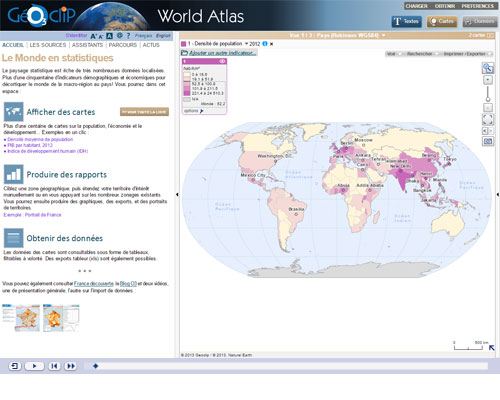Viewport: 500px width, 400px height.
Task: Open Densité moyenne de population example map
Action: [40, 139]
